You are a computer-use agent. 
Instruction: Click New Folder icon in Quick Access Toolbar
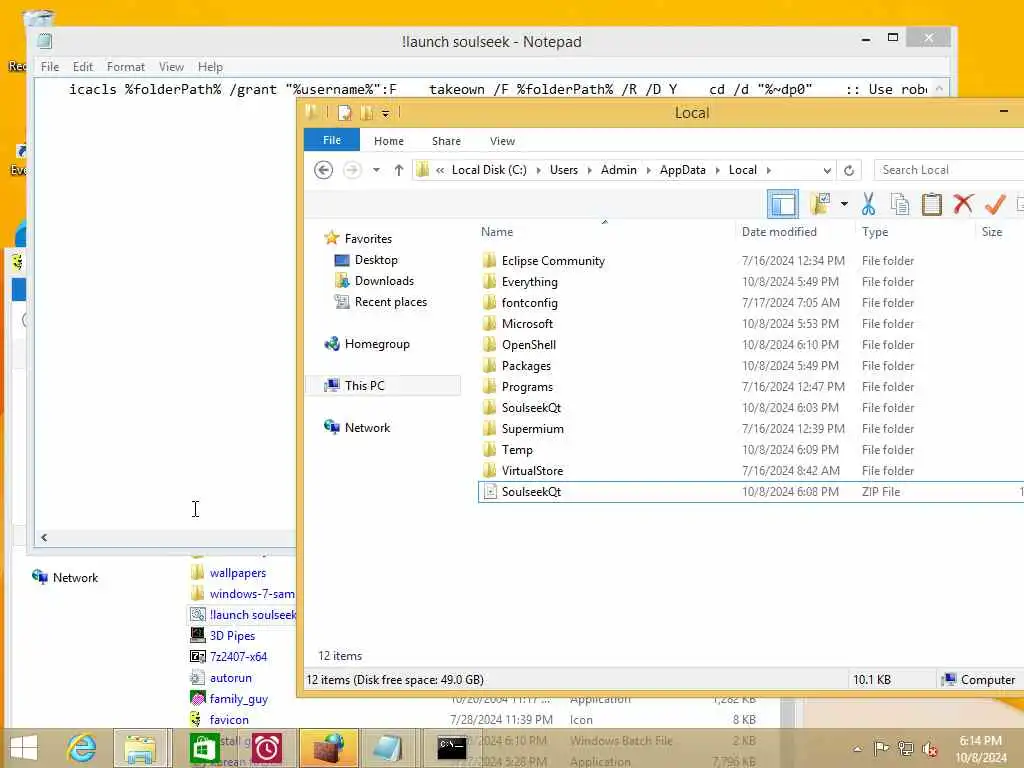pos(367,113)
